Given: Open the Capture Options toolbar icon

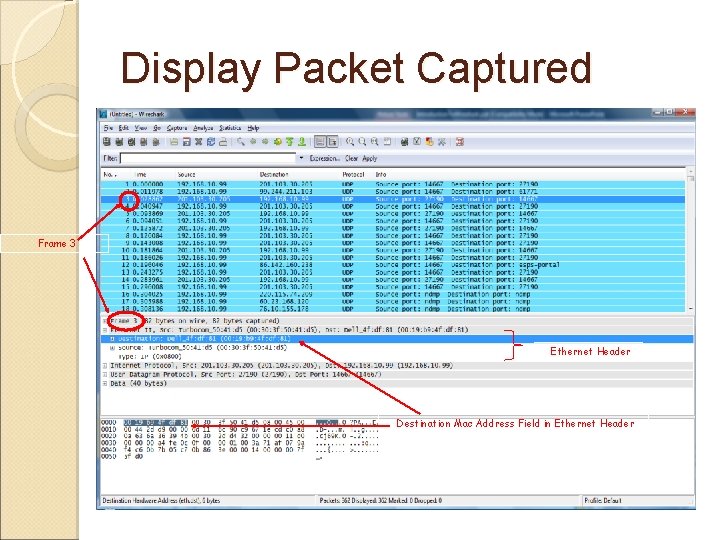Looking at the screenshot, I should coord(119,142).
